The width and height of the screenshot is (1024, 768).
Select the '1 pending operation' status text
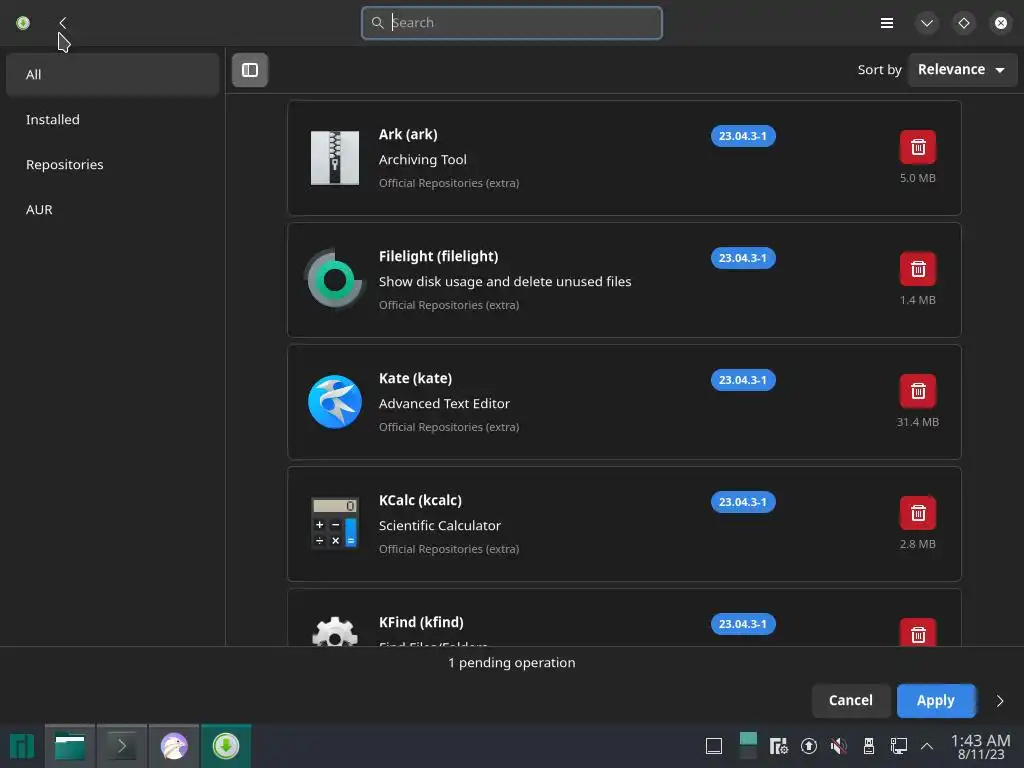point(511,663)
